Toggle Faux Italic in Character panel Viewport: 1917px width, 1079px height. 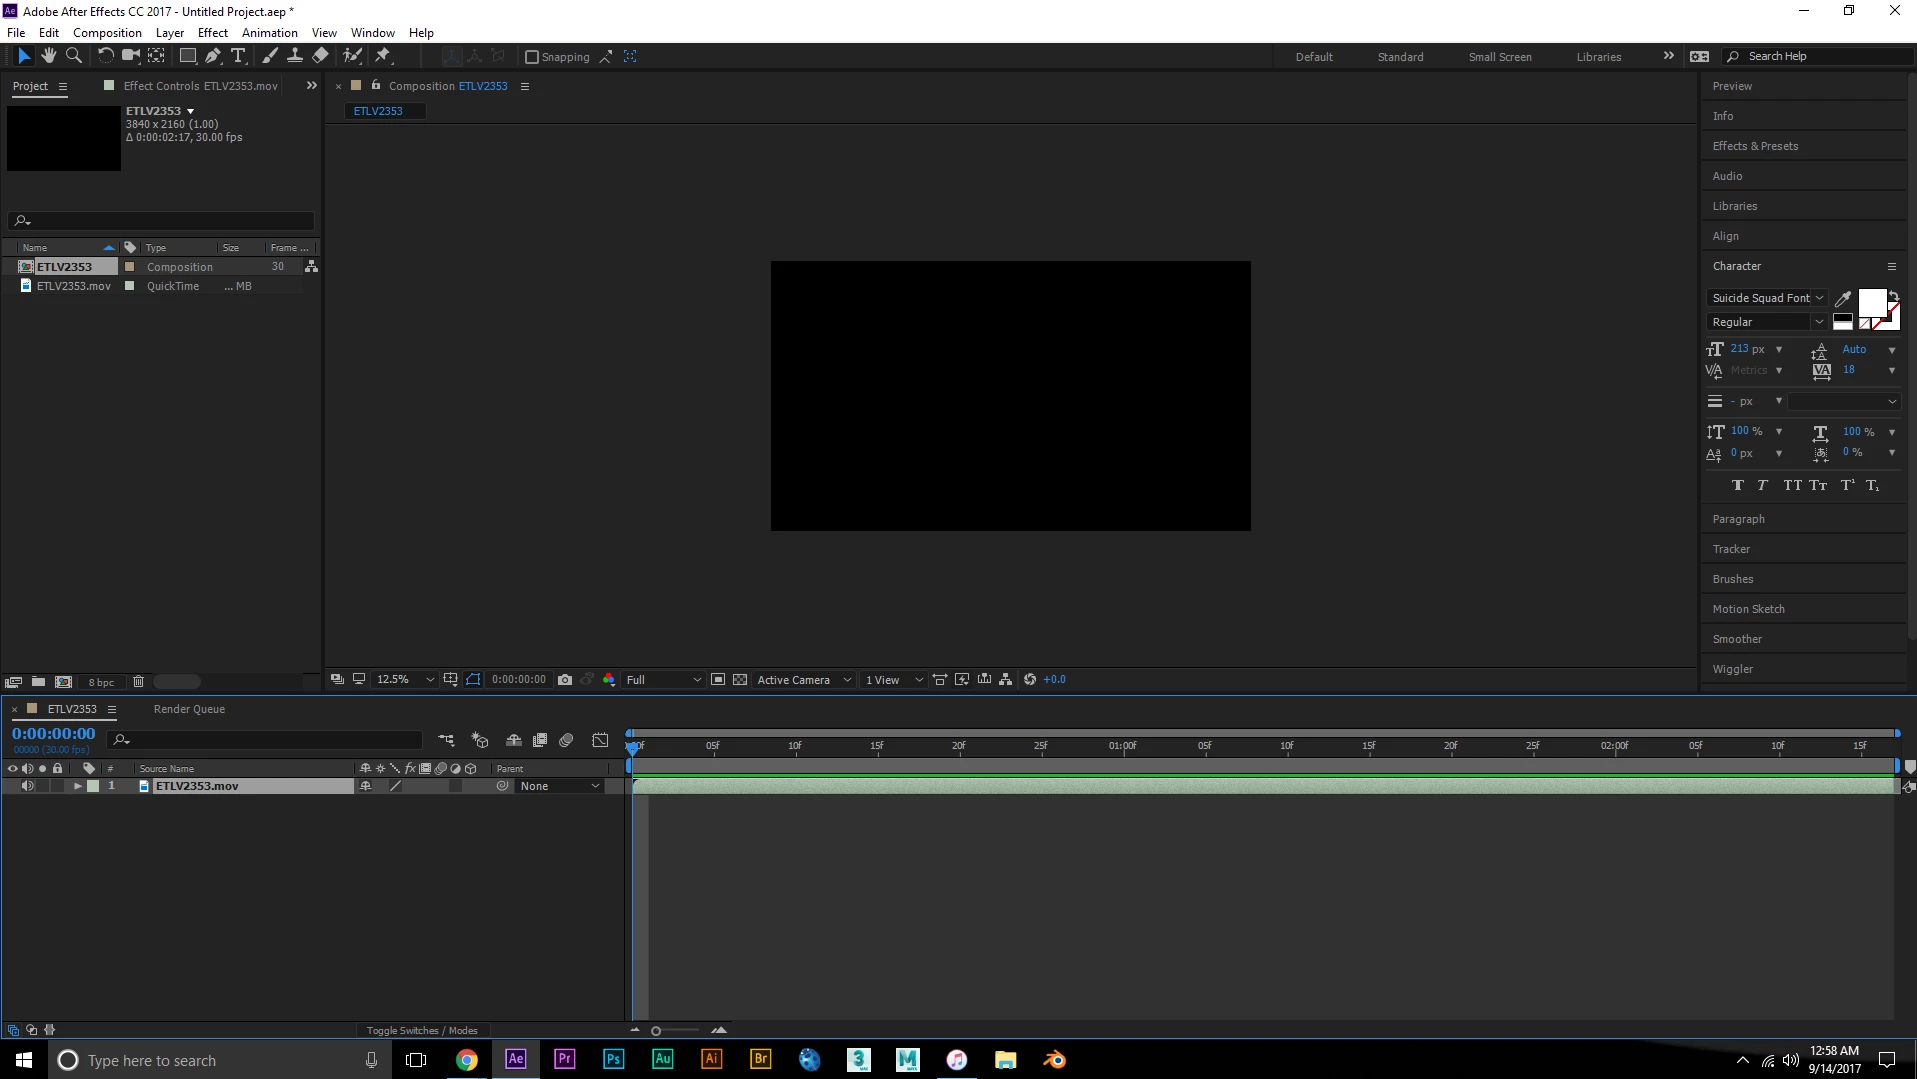1763,486
